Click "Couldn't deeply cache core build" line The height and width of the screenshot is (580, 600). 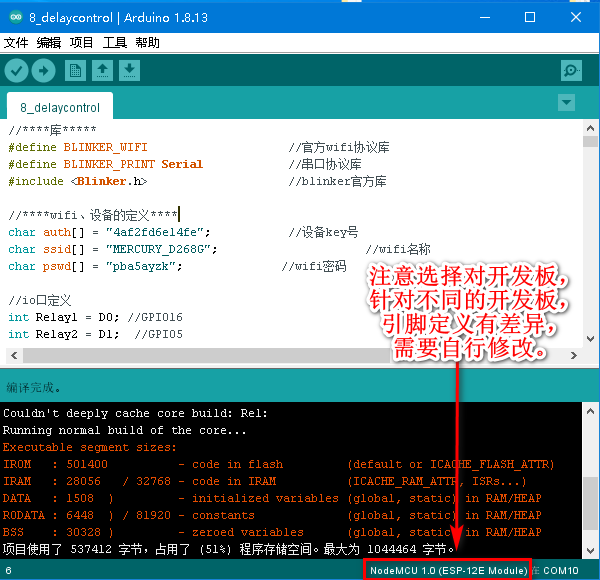click(135, 413)
